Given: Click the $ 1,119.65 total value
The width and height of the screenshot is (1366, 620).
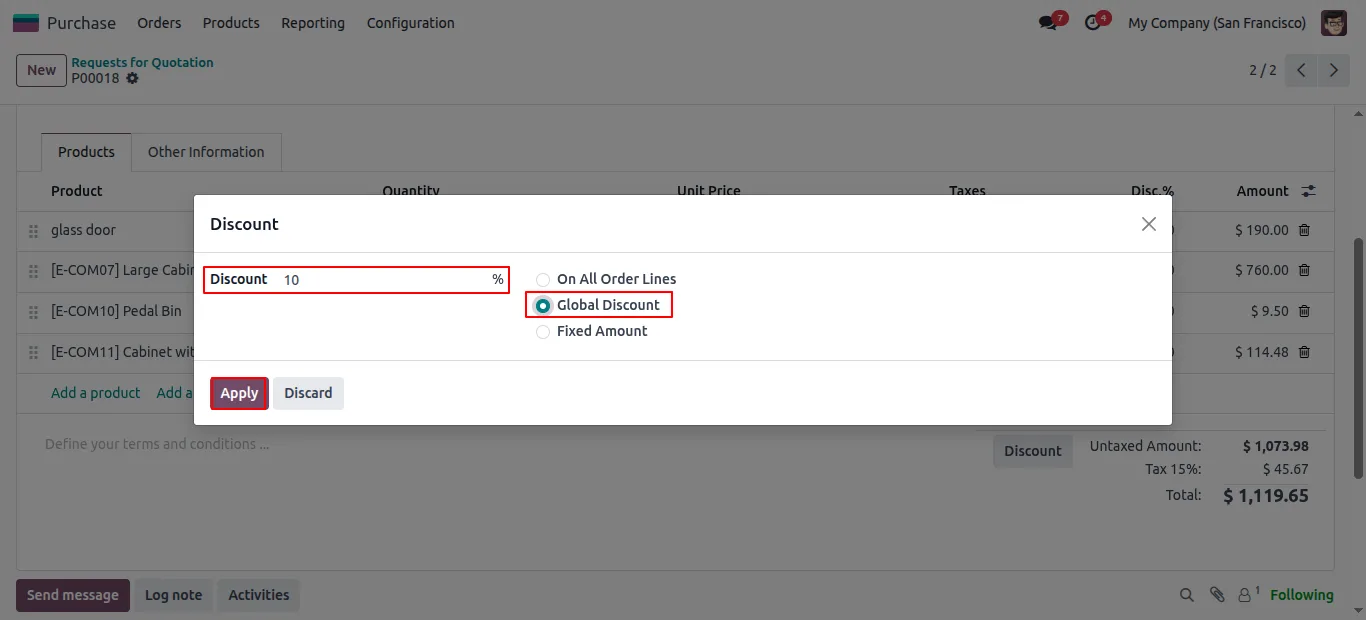Looking at the screenshot, I should tap(1266, 496).
